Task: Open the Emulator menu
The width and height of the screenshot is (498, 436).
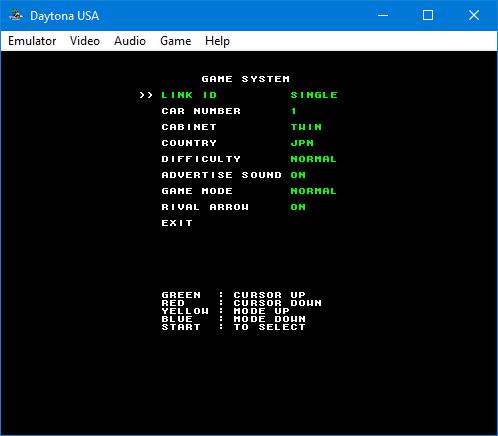Action: pos(32,41)
